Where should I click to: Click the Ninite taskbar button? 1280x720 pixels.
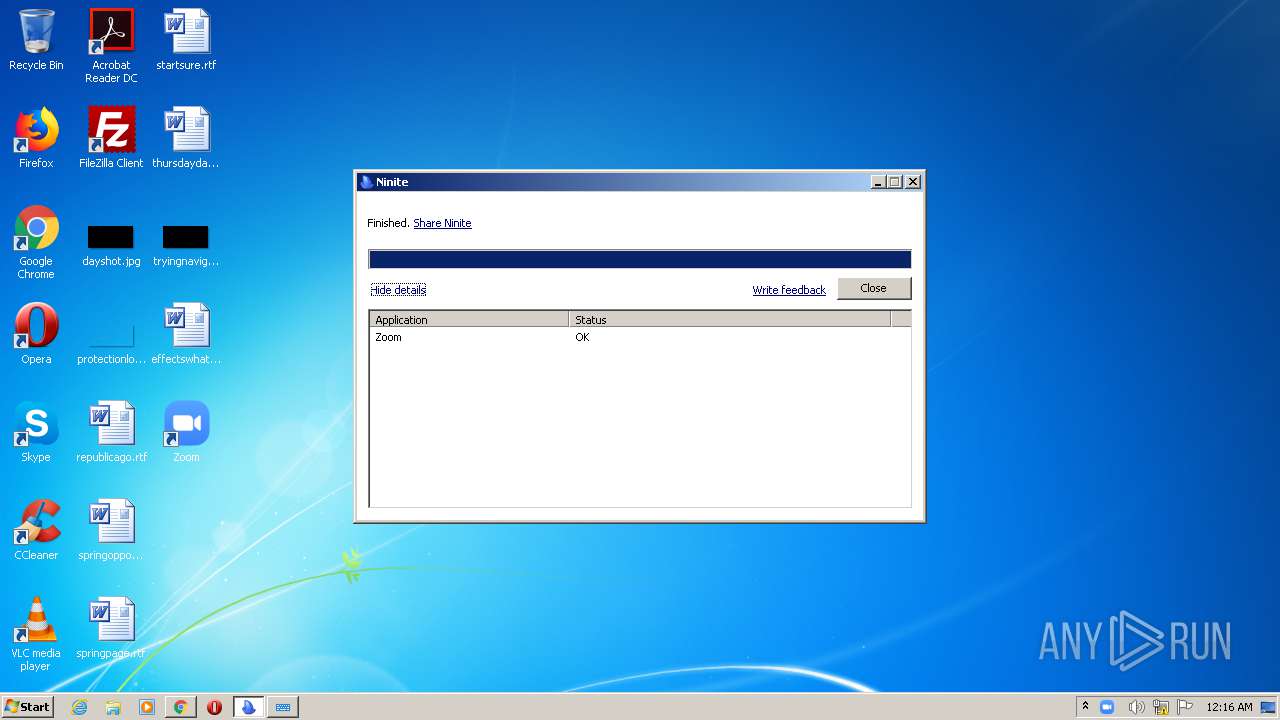249,707
